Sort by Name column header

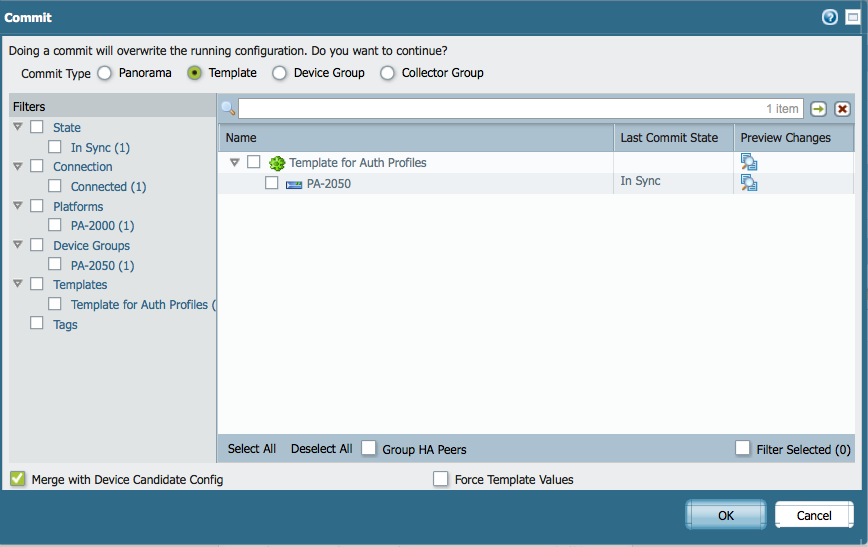416,138
